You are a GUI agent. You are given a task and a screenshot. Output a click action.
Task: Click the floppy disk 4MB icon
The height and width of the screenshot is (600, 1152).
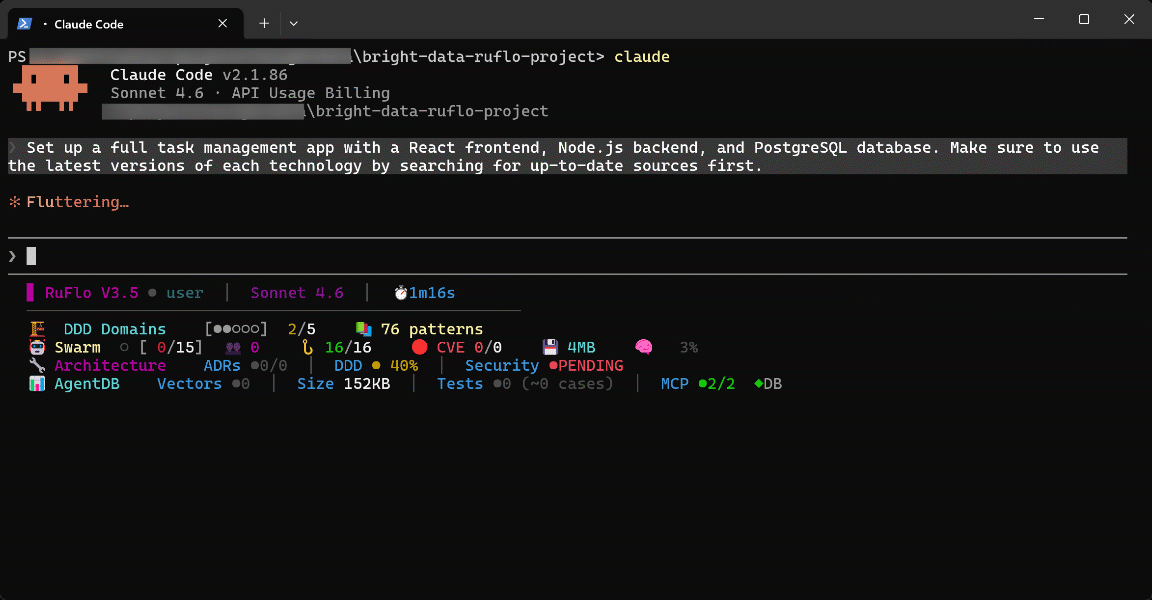point(549,346)
